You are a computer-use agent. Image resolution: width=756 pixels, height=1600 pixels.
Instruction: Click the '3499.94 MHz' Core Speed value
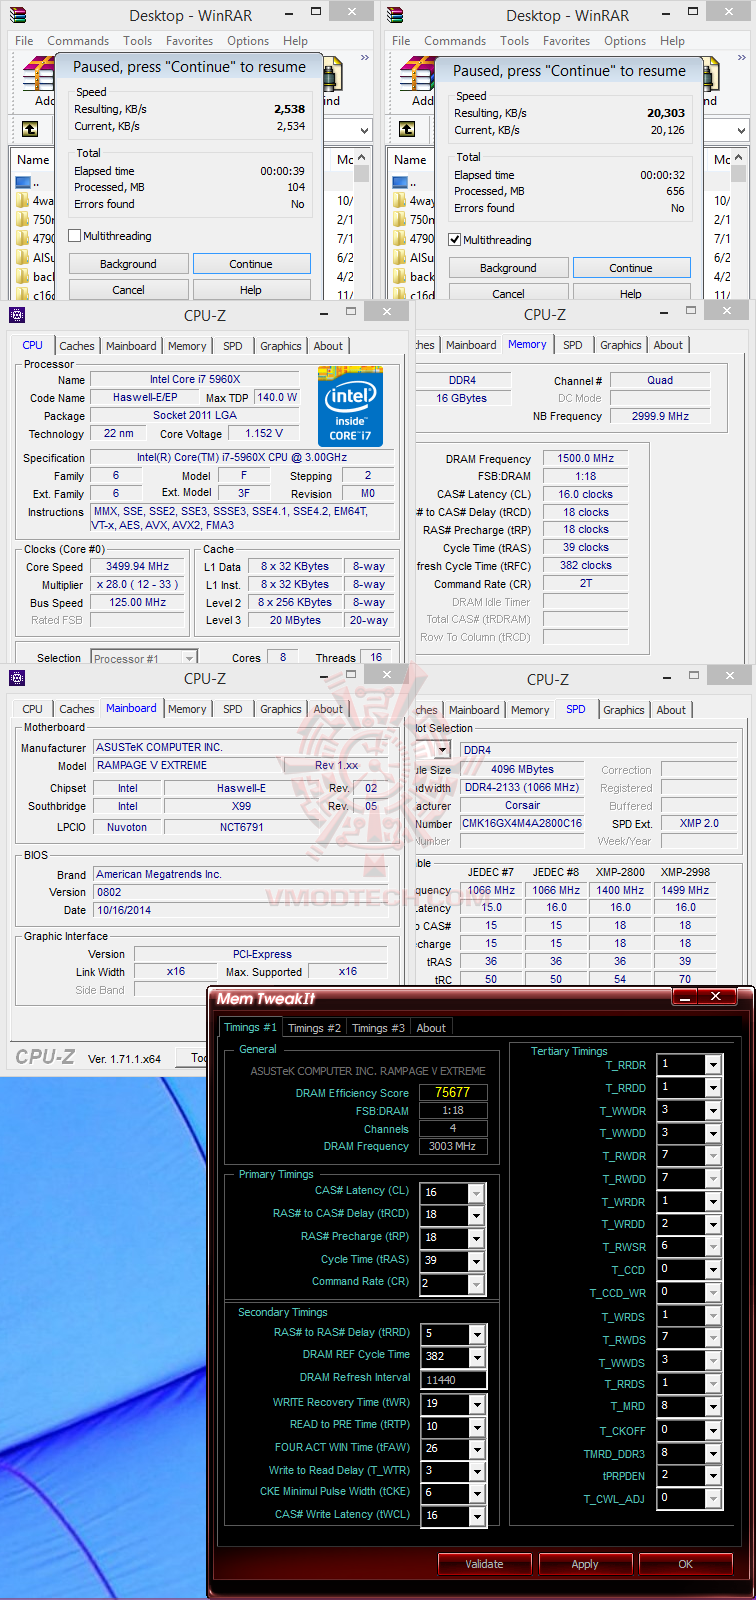[x=138, y=566]
